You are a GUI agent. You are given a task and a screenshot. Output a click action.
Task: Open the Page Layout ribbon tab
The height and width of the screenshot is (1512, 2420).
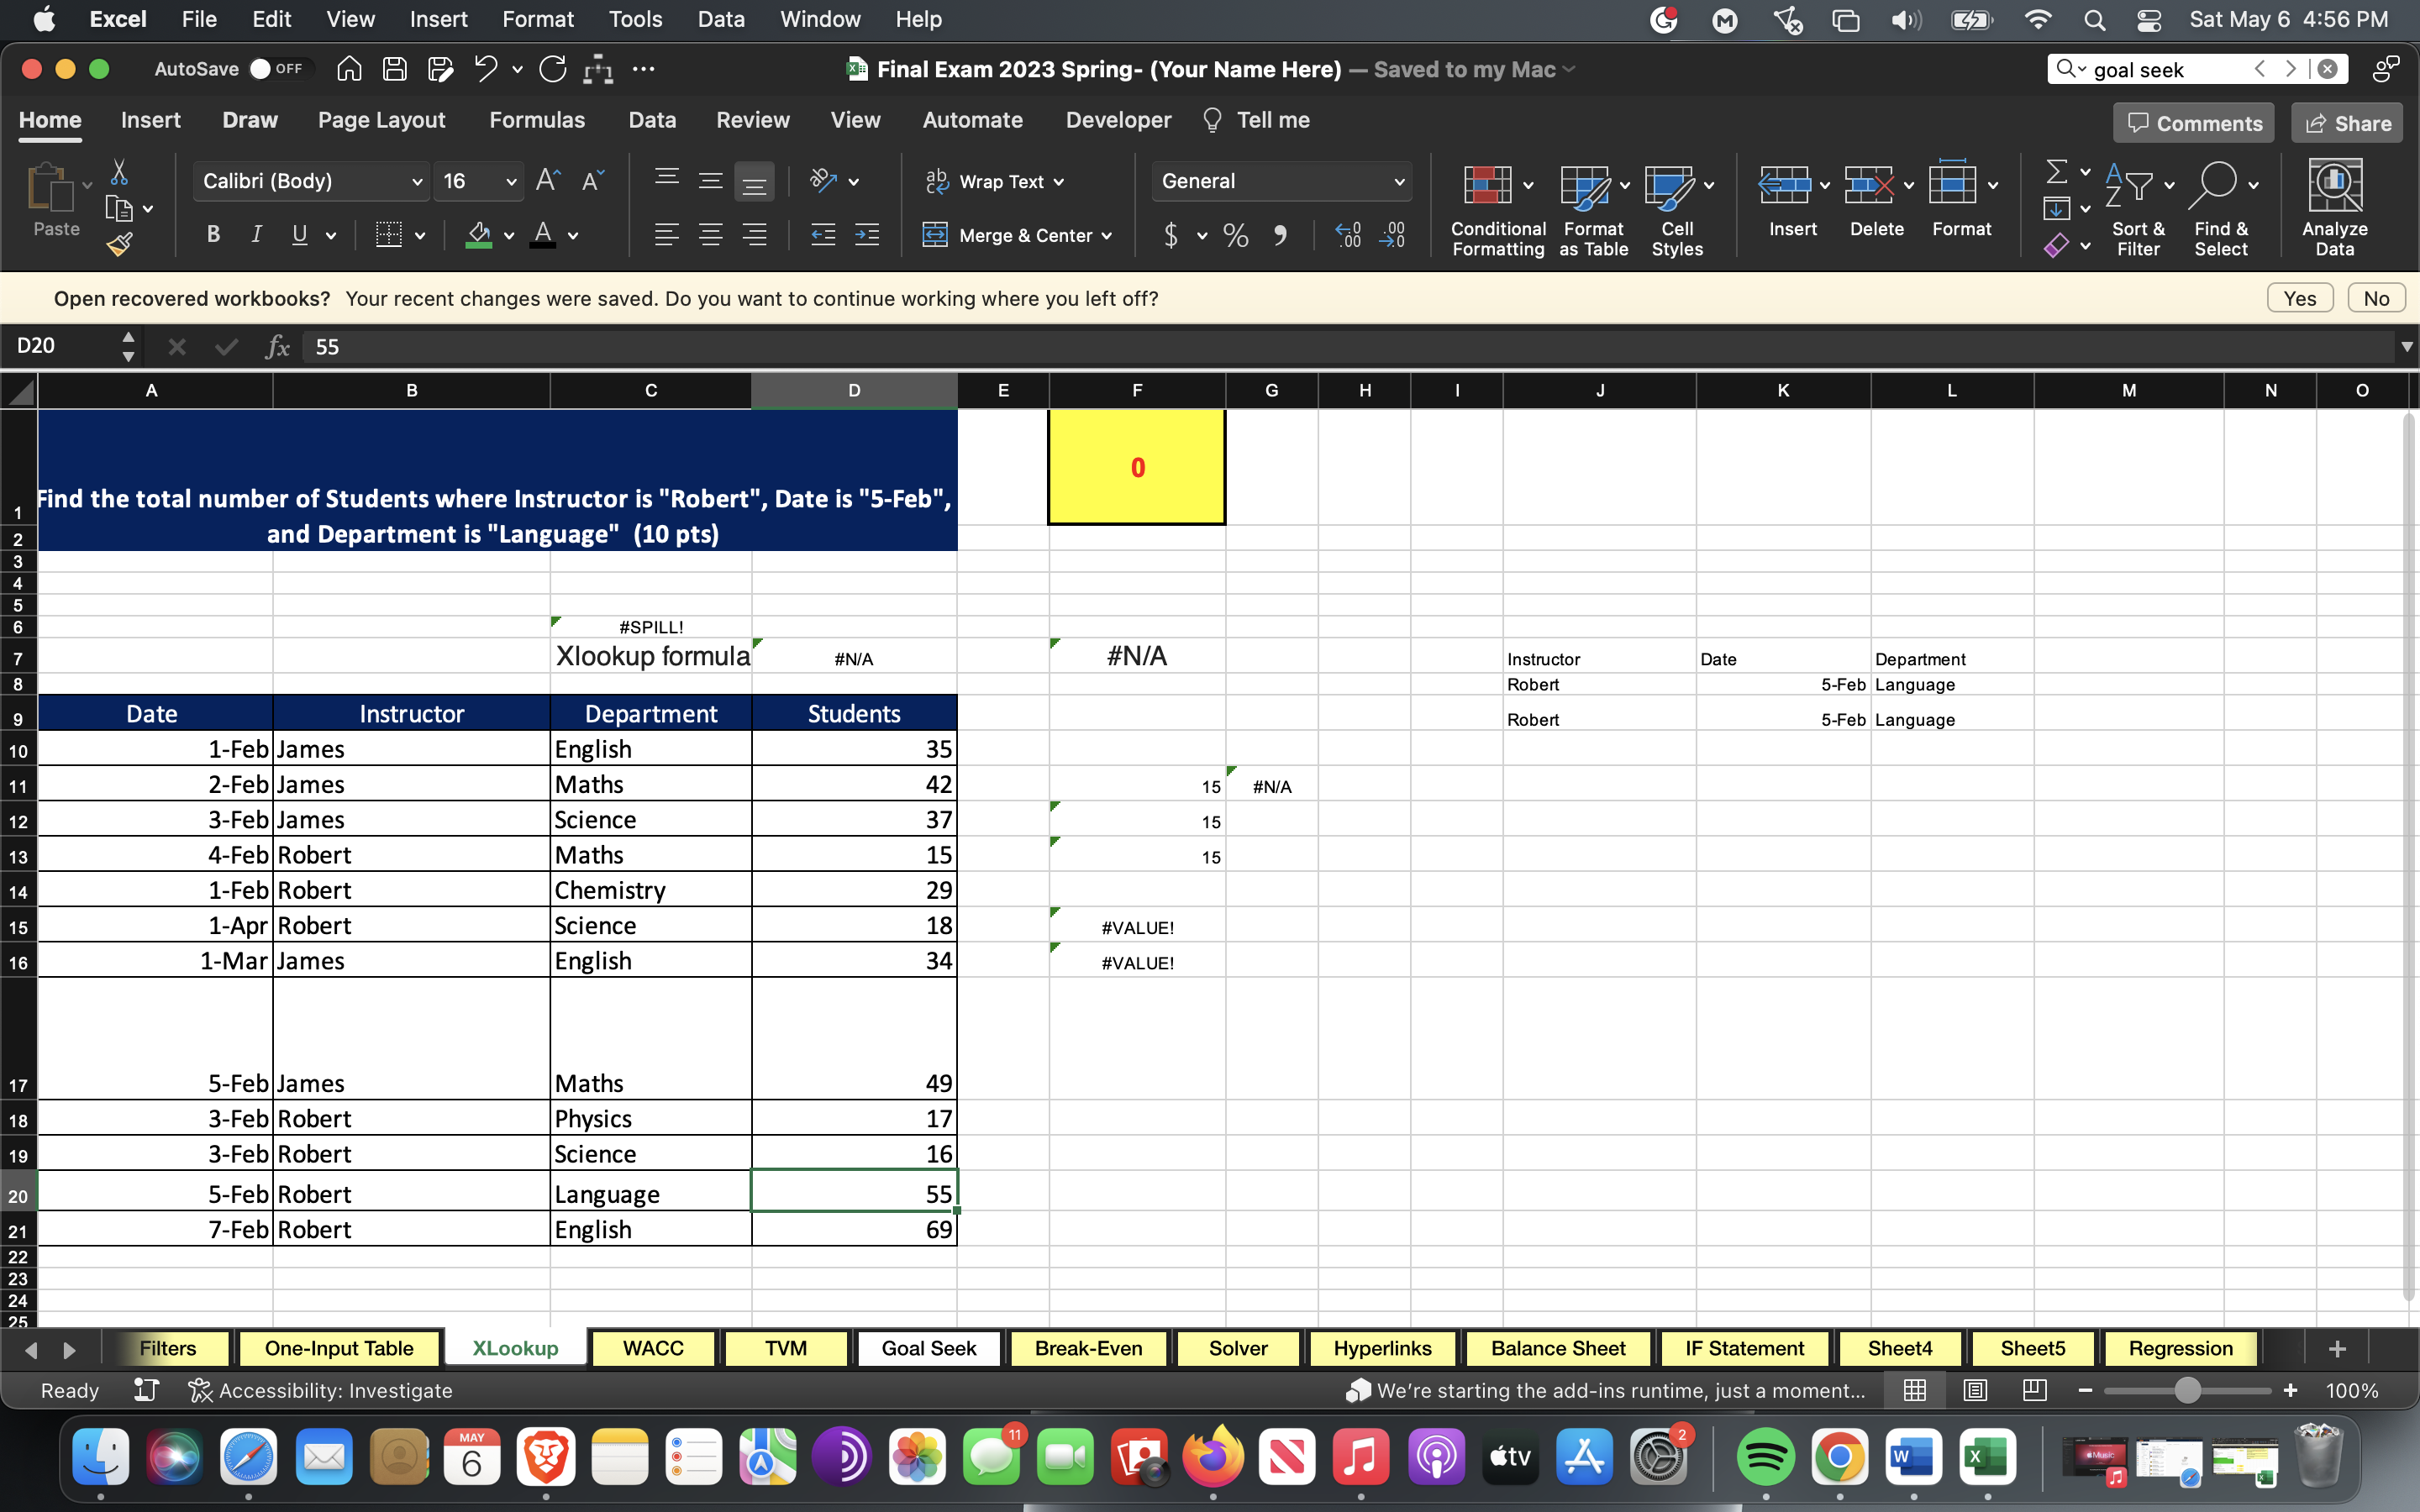pos(381,120)
